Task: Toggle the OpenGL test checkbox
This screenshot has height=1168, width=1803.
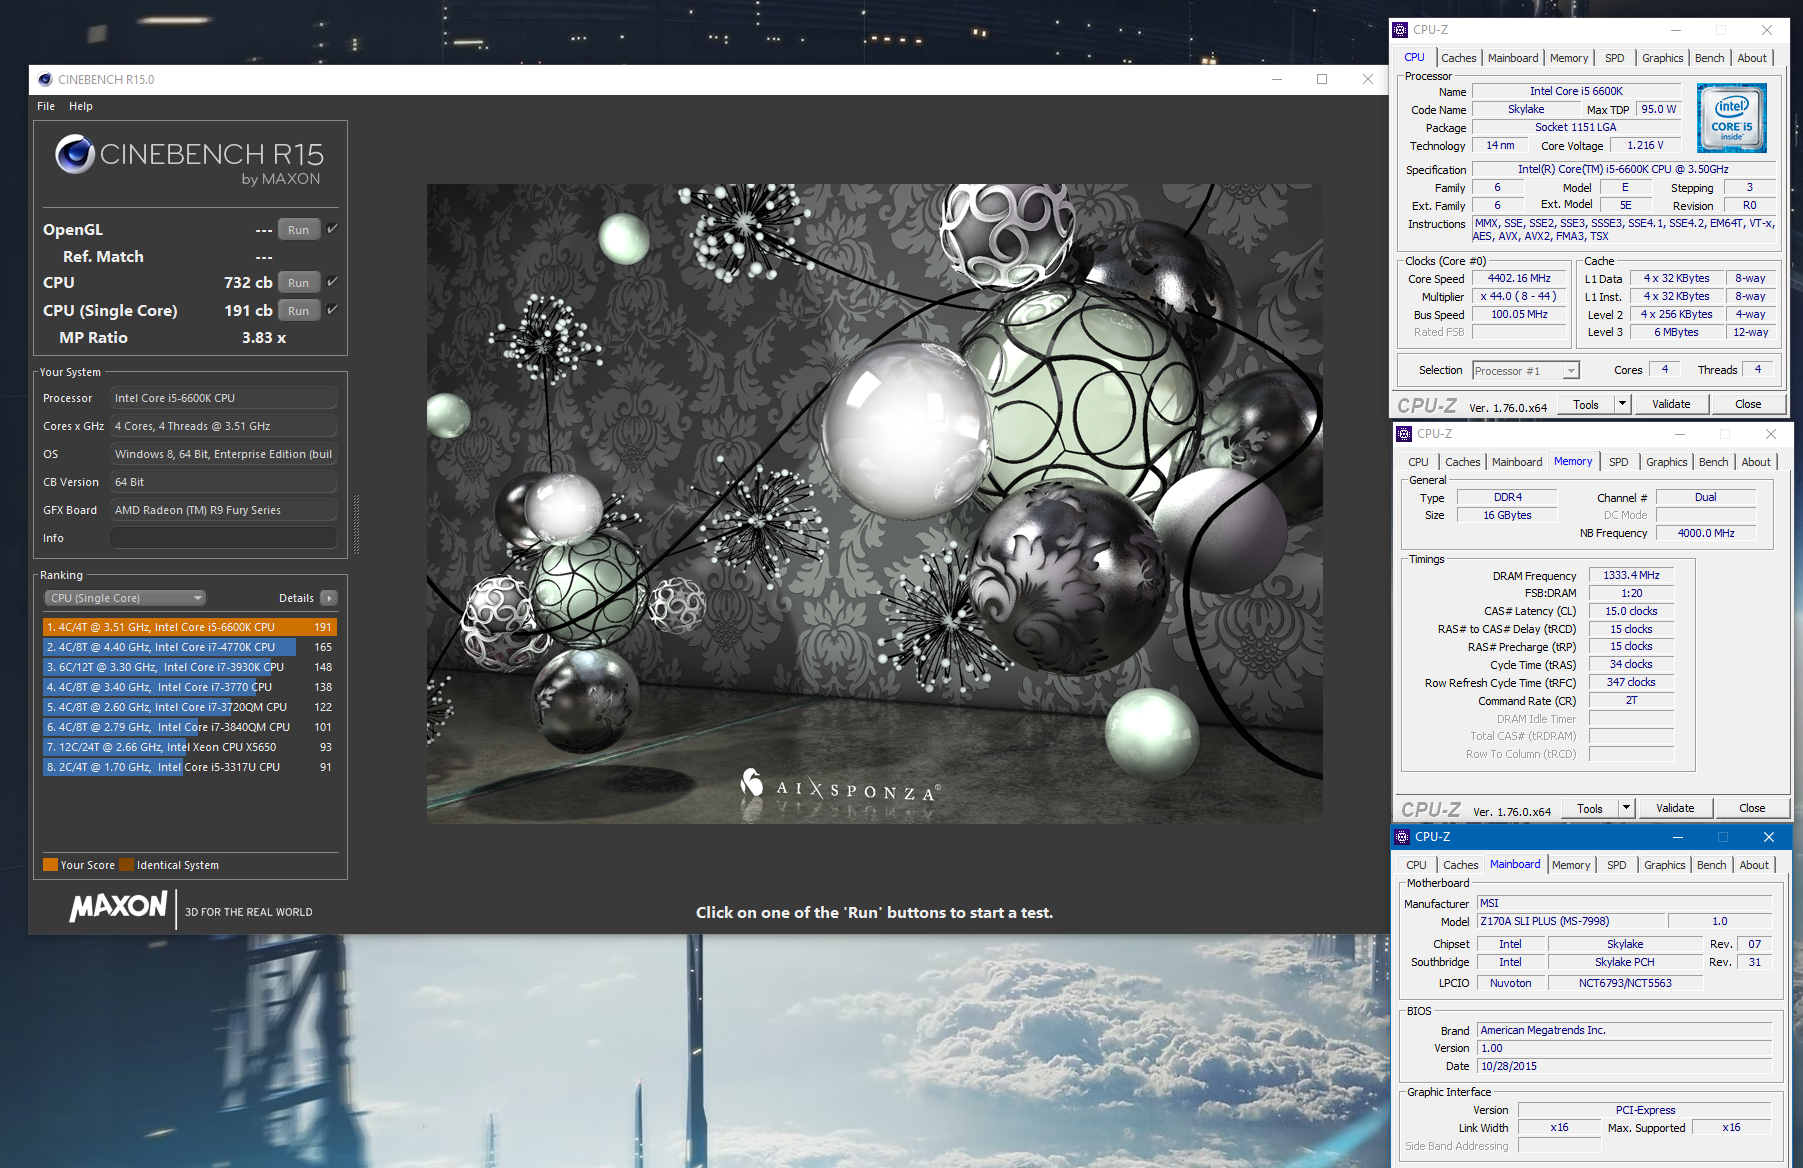Action: [332, 229]
